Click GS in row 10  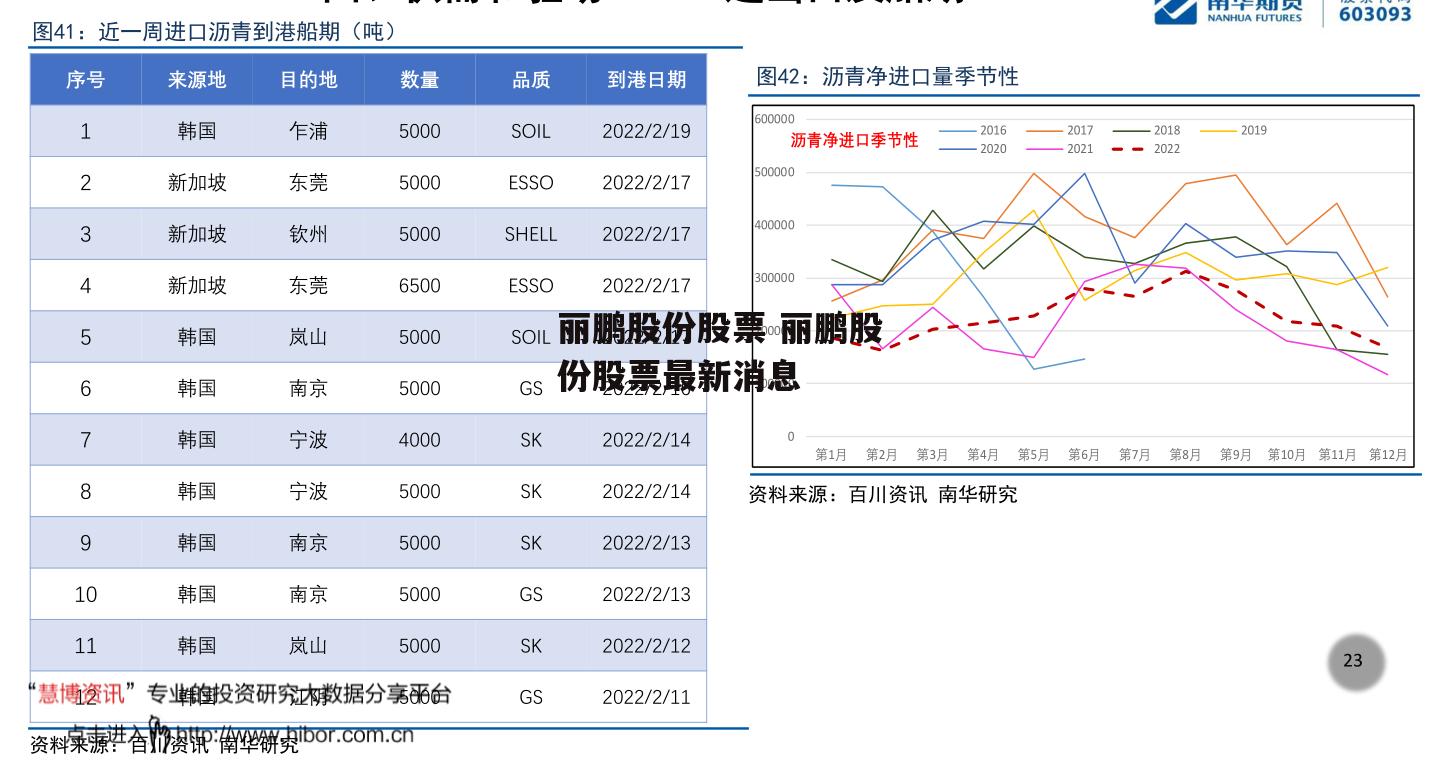pos(531,594)
